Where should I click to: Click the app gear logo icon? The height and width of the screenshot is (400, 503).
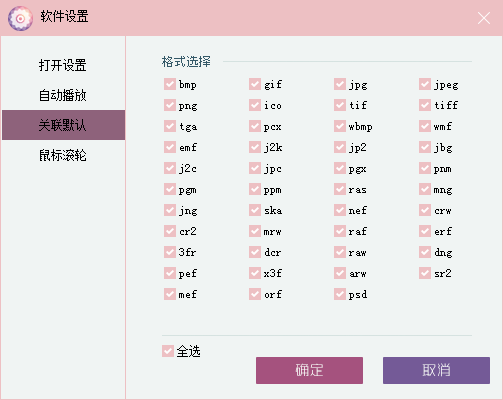(20, 18)
